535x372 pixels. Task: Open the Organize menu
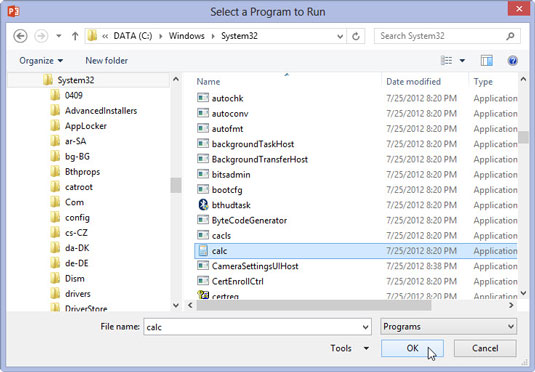click(41, 60)
